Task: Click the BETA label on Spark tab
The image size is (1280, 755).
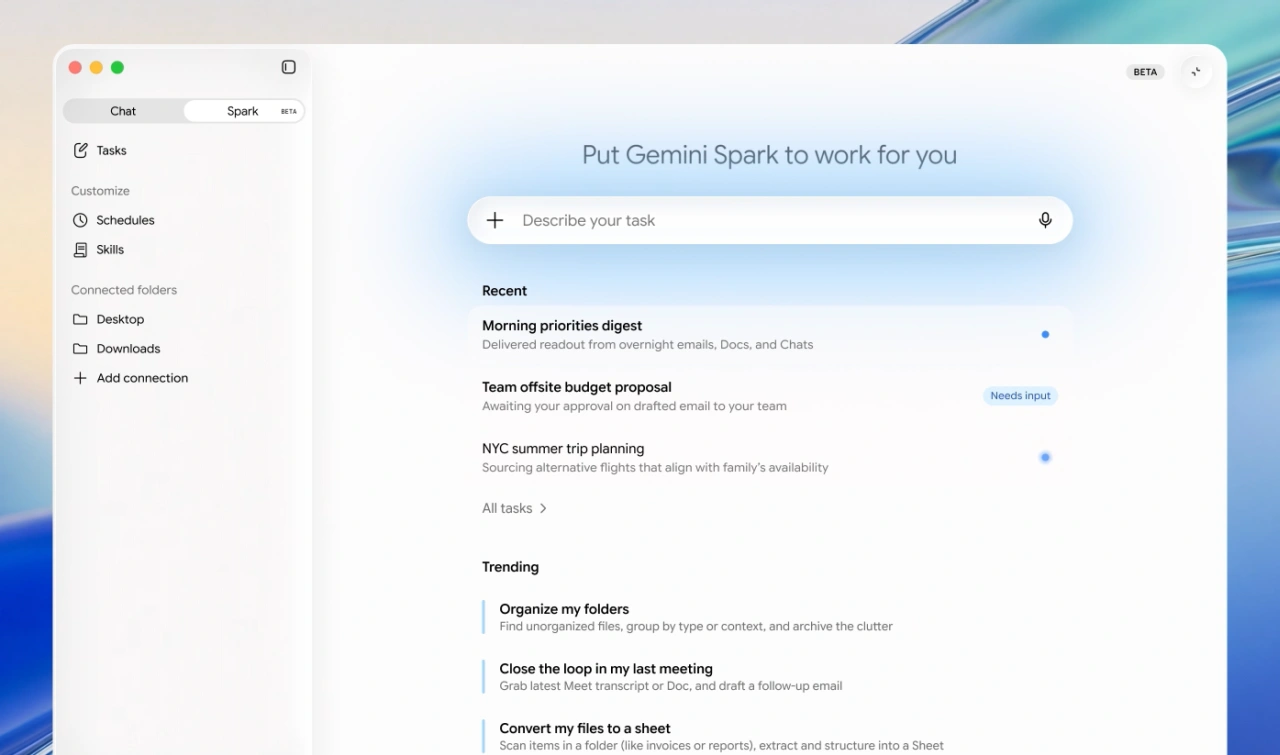Action: (x=288, y=111)
